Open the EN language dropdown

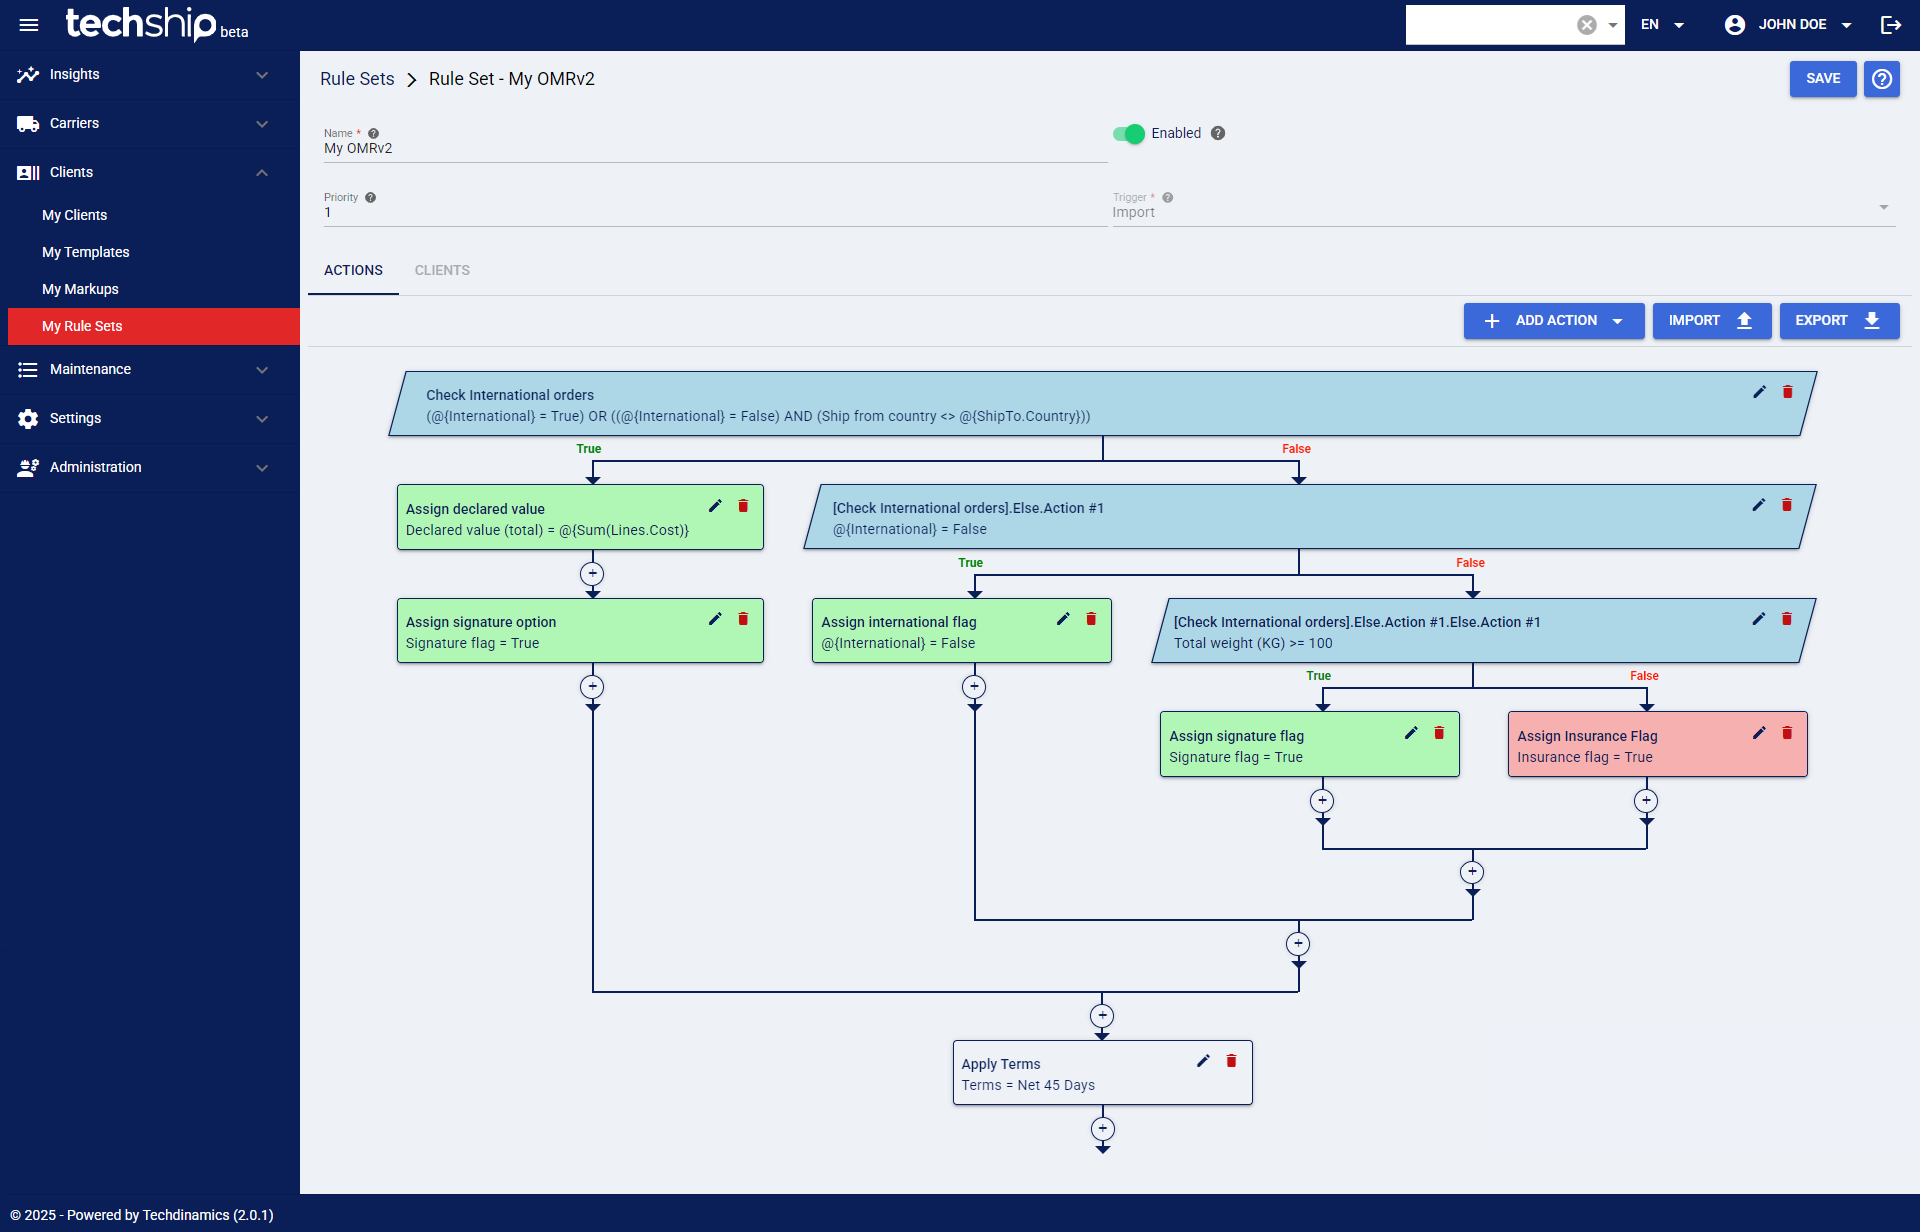click(x=1663, y=24)
